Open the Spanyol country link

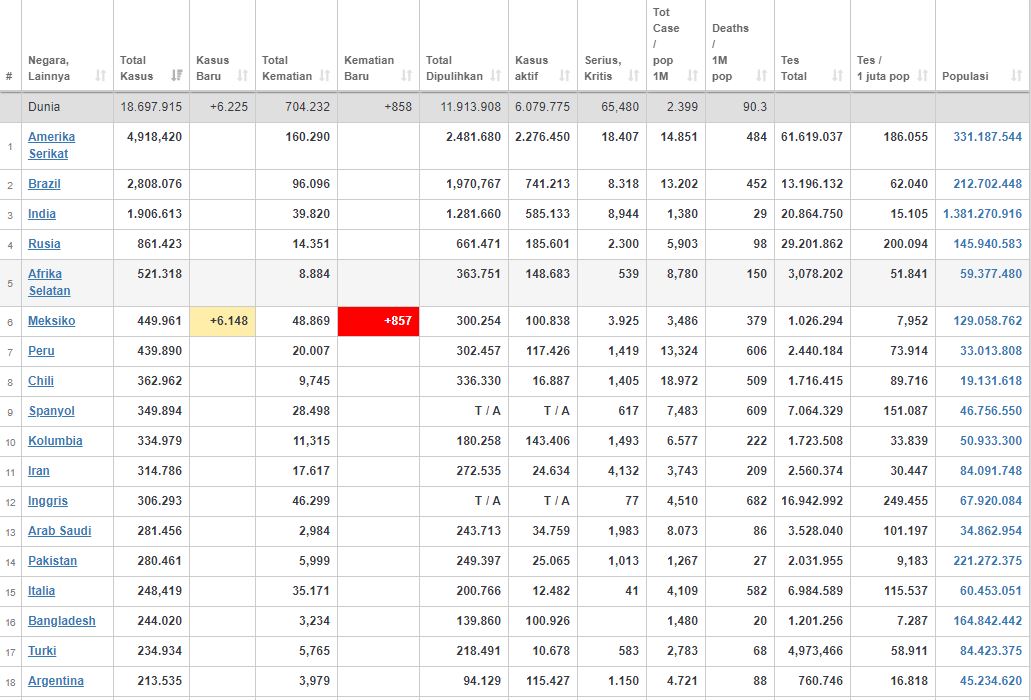point(51,411)
